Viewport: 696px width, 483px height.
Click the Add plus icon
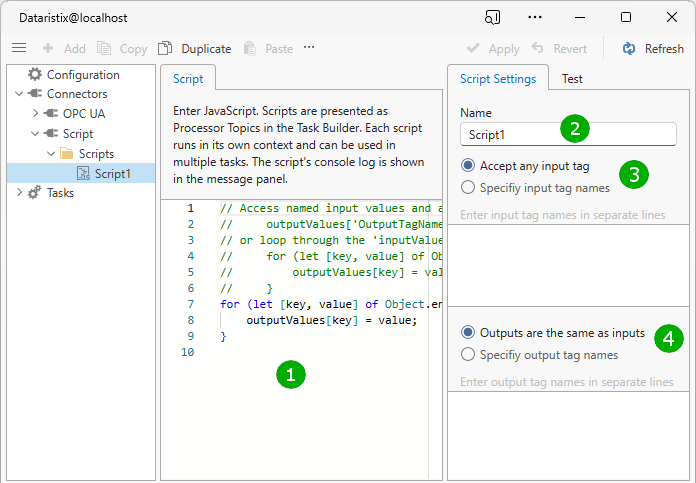coord(48,48)
